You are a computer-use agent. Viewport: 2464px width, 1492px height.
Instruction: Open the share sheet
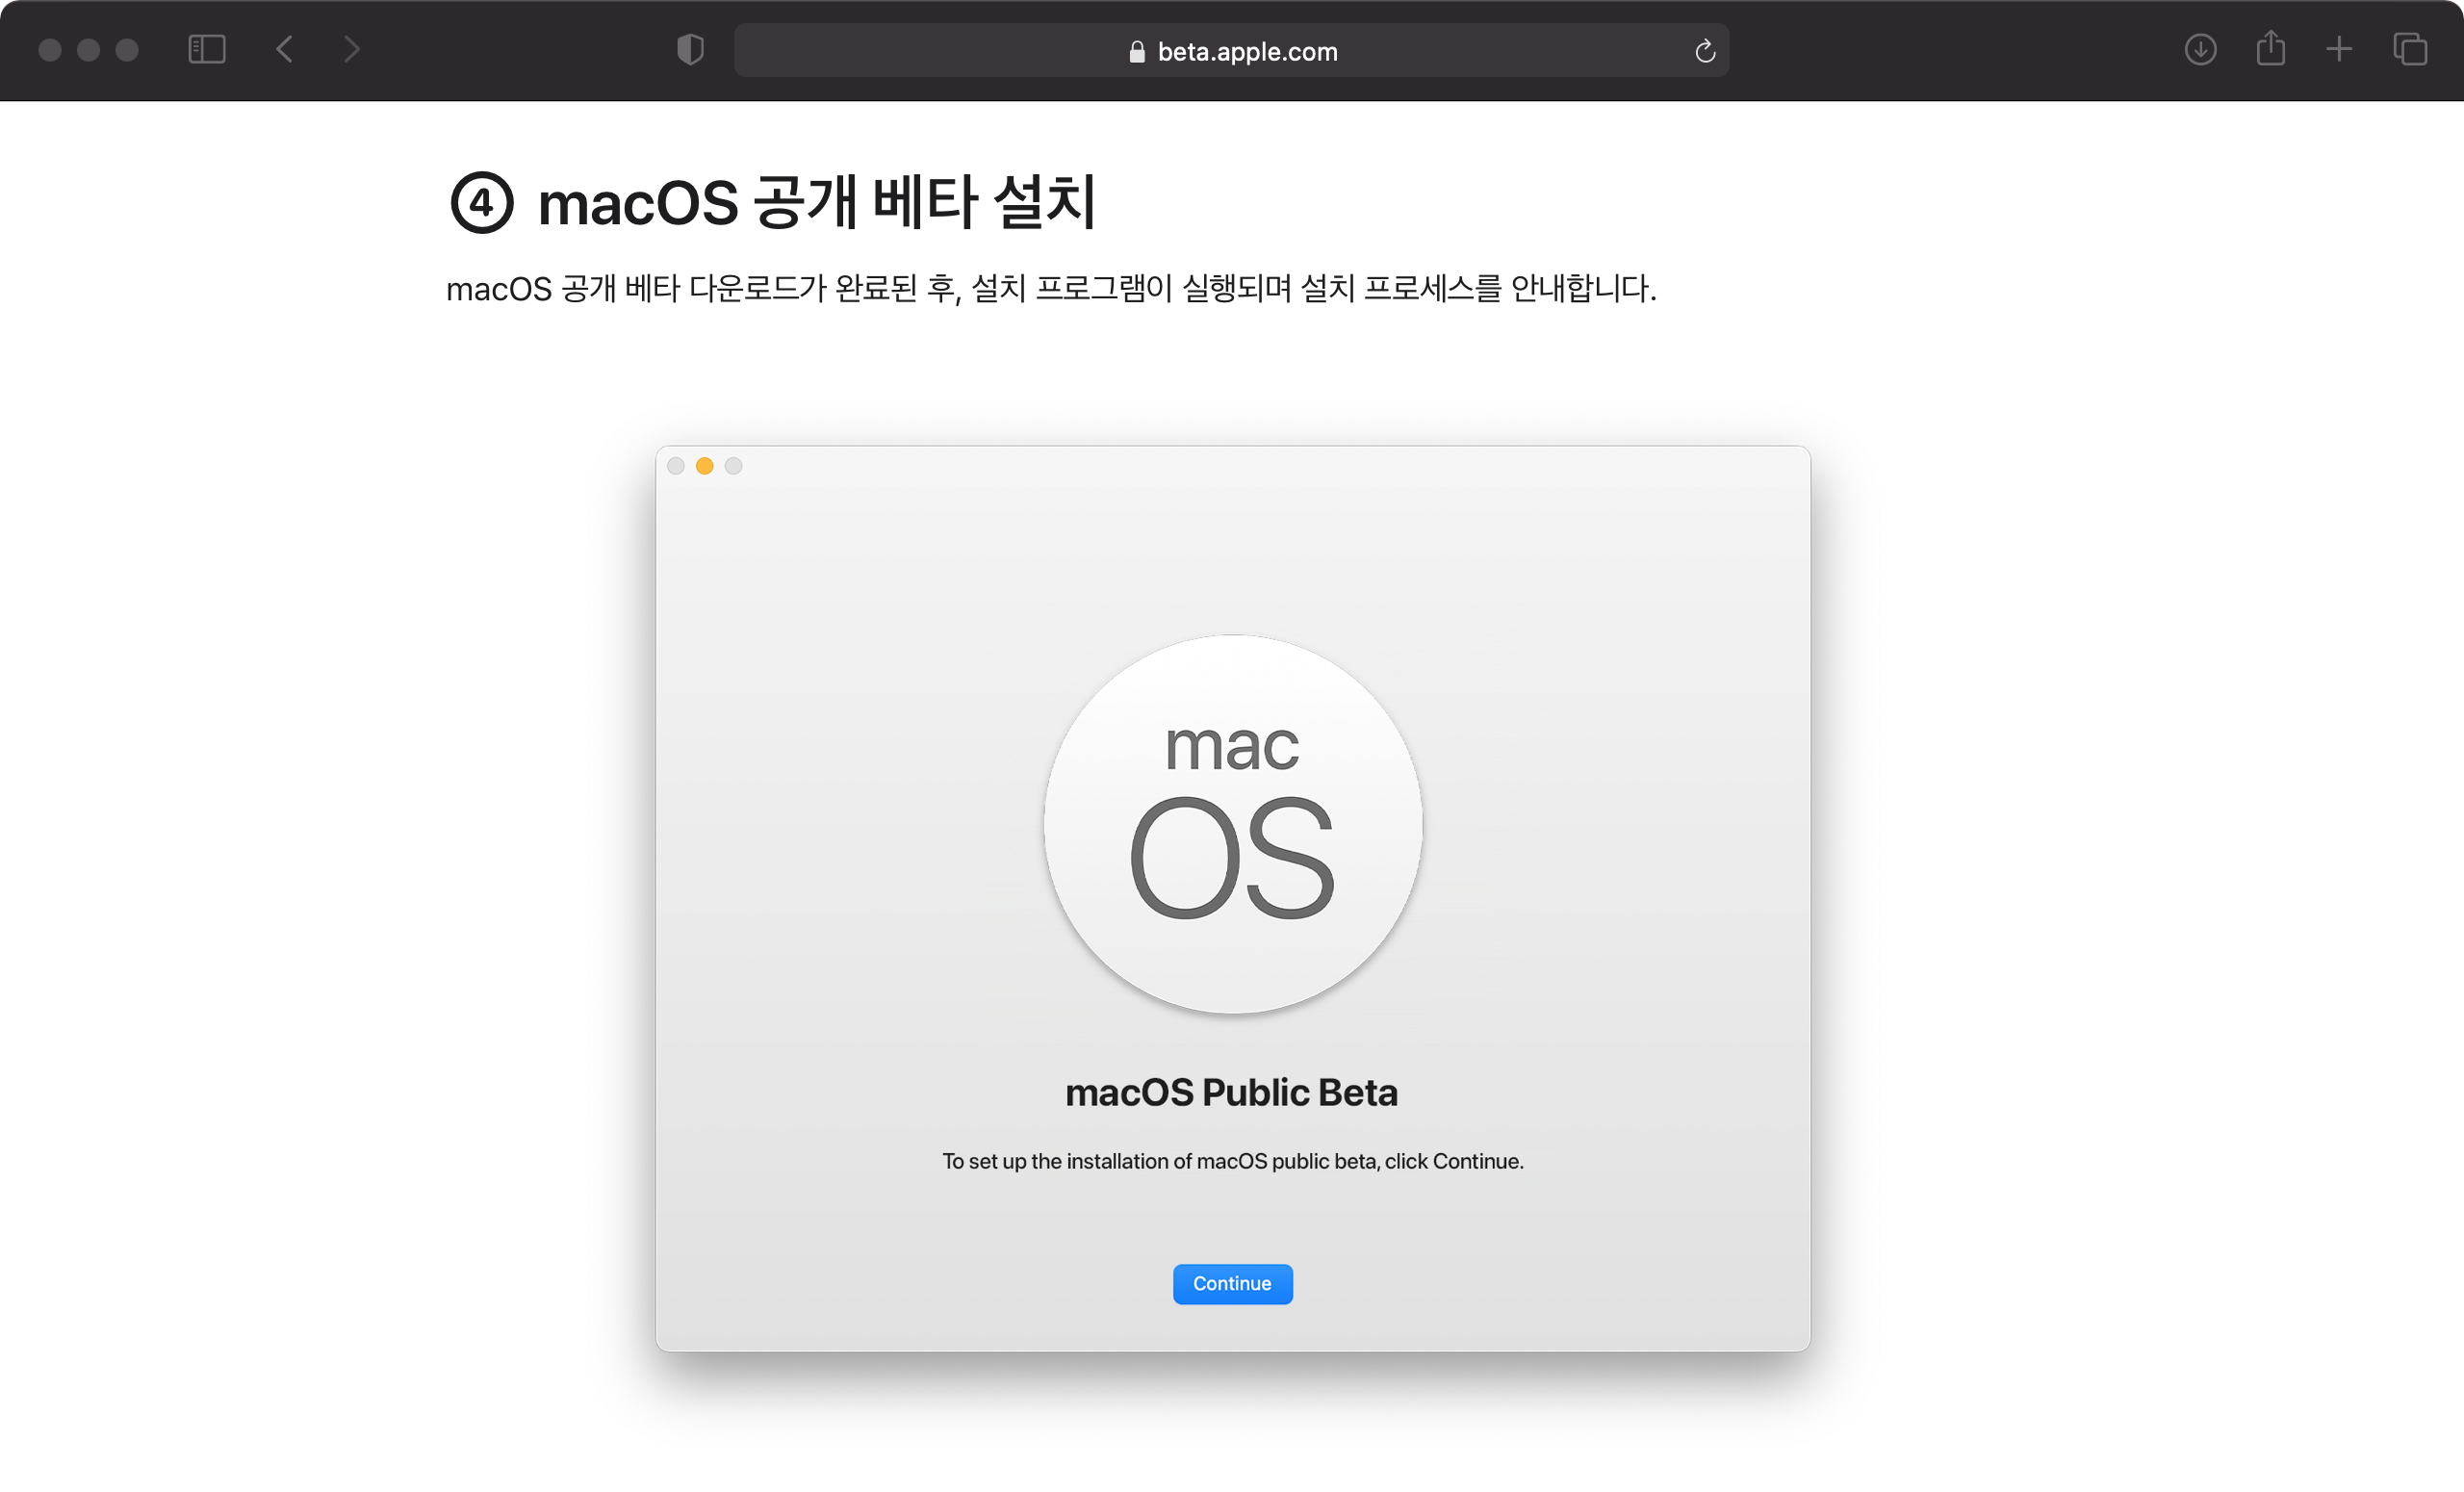[2270, 48]
